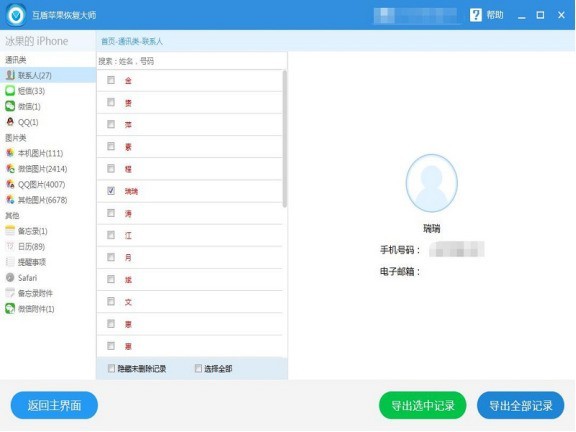The height and width of the screenshot is (432, 576).
Task: Click the contact search input field
Action: [x=191, y=61]
